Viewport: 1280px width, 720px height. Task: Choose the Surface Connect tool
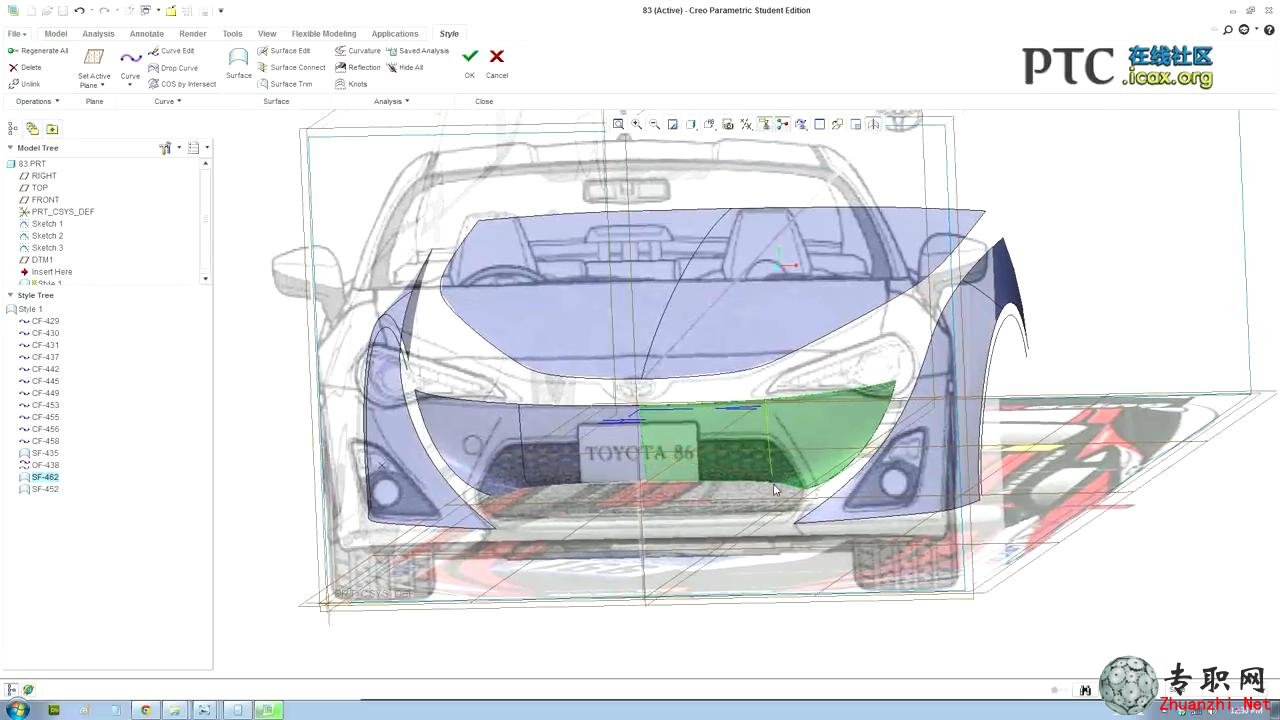[291, 68]
